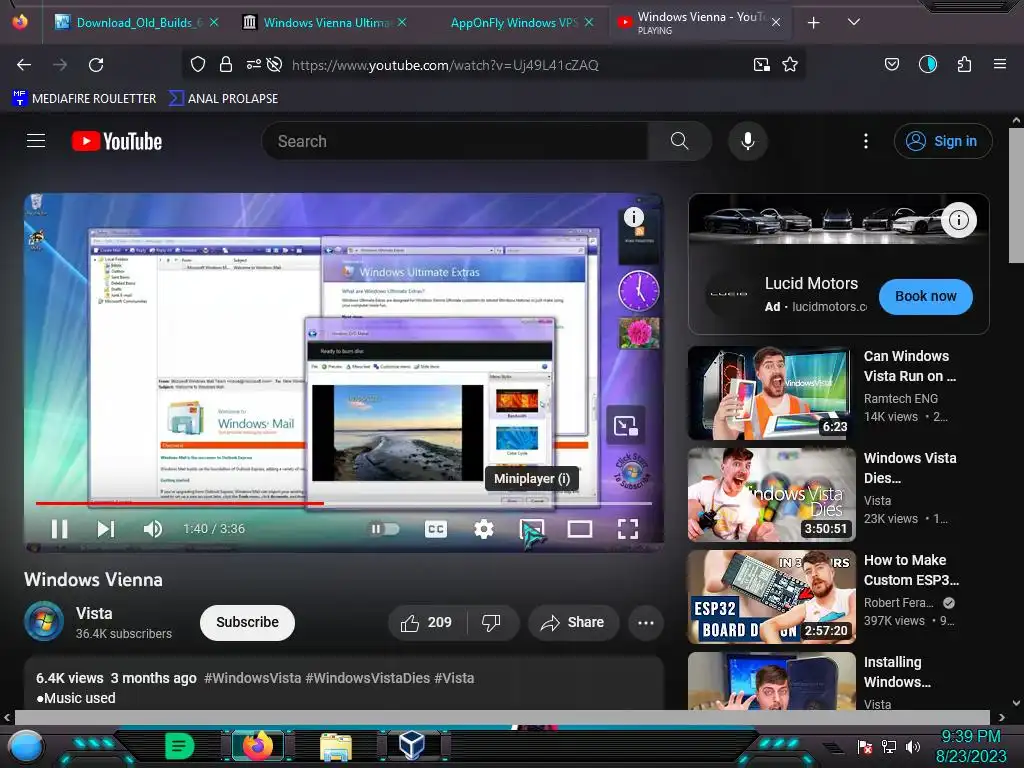1024x768 pixels.
Task: Go to YouTube home via logo
Action: click(x=117, y=141)
